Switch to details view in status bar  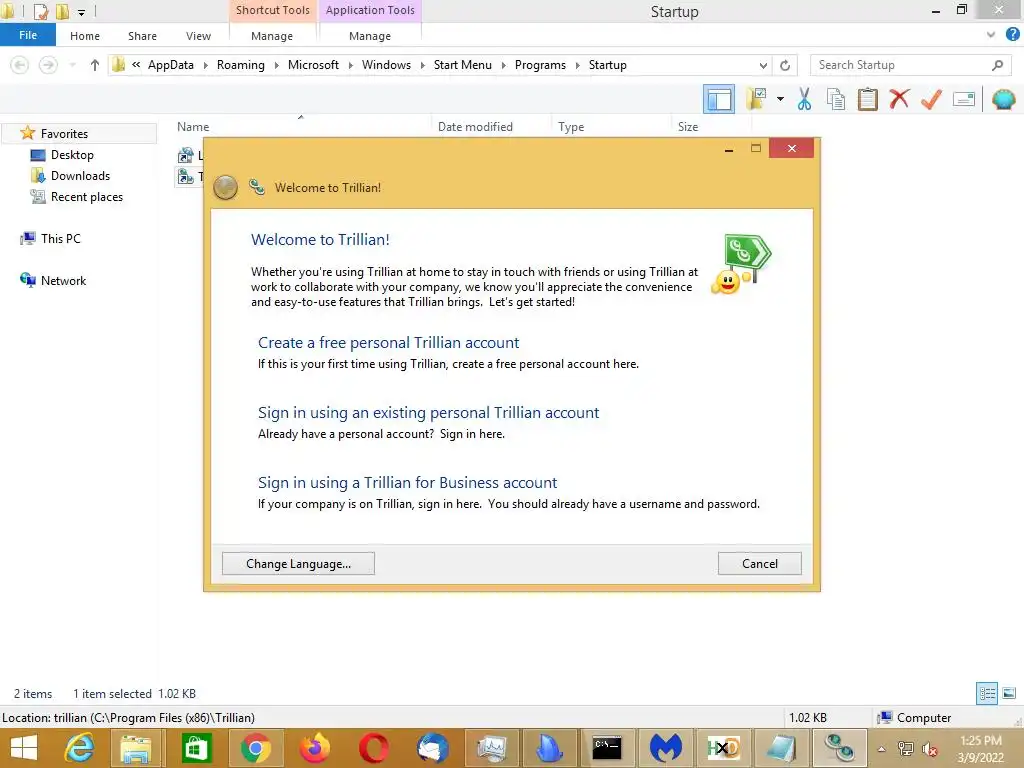tap(987, 693)
